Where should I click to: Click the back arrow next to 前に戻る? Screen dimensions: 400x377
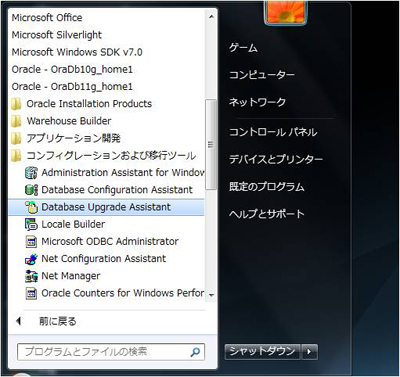(19, 321)
